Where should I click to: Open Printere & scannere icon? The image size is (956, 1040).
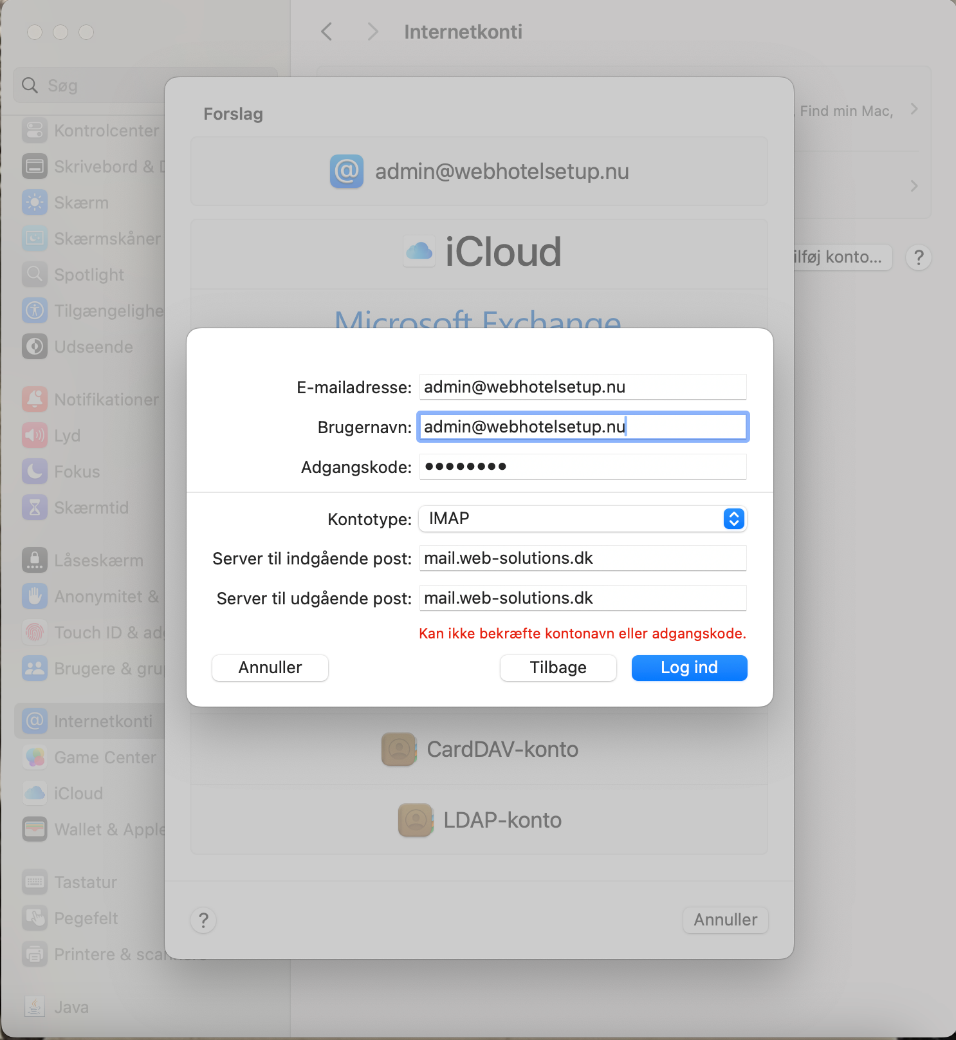(34, 954)
